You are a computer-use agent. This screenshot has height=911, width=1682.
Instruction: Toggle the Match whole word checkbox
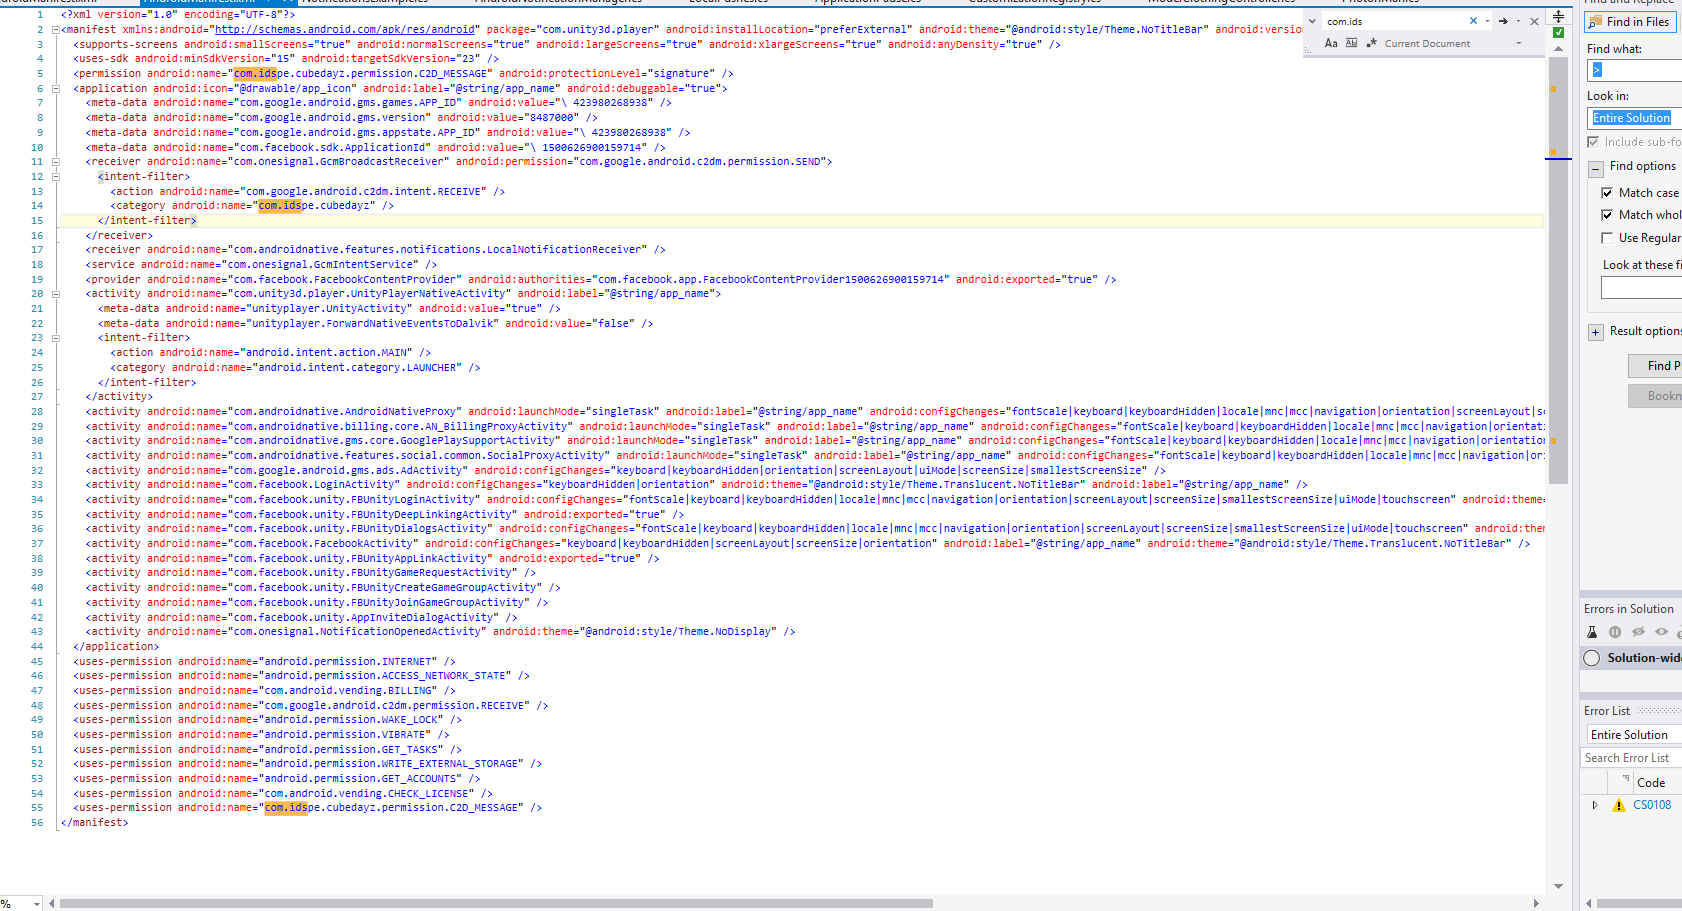click(x=1607, y=215)
